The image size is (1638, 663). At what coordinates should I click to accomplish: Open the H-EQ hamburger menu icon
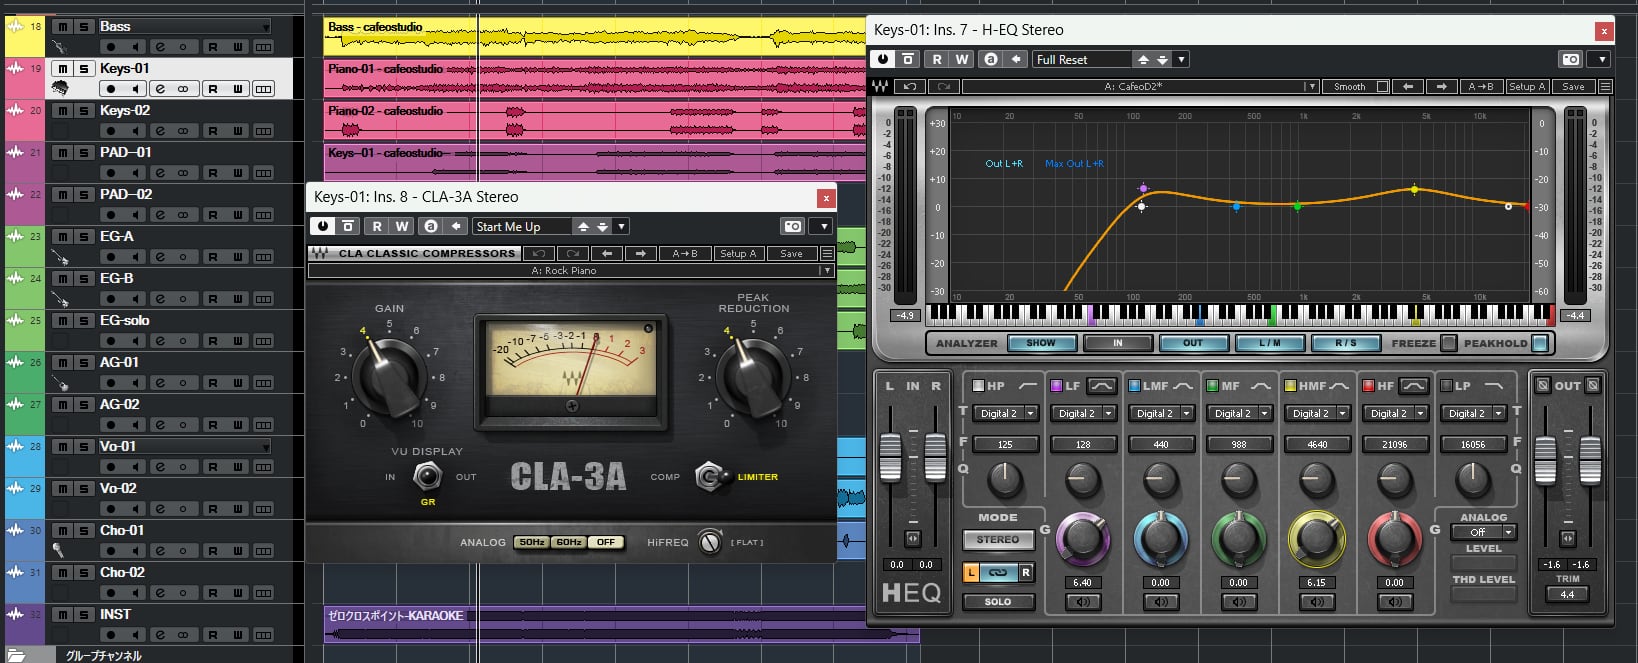1605,87
